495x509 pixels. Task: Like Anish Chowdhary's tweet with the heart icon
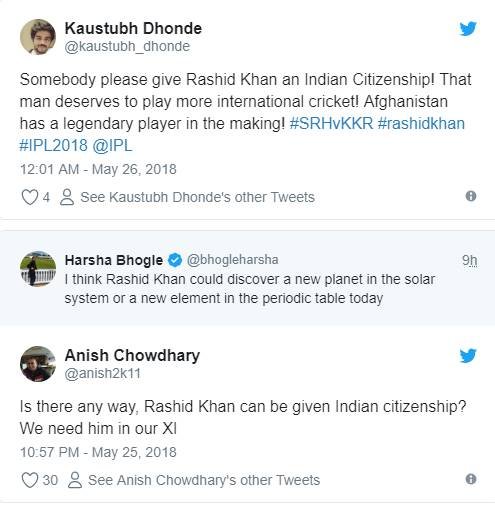(x=30, y=480)
